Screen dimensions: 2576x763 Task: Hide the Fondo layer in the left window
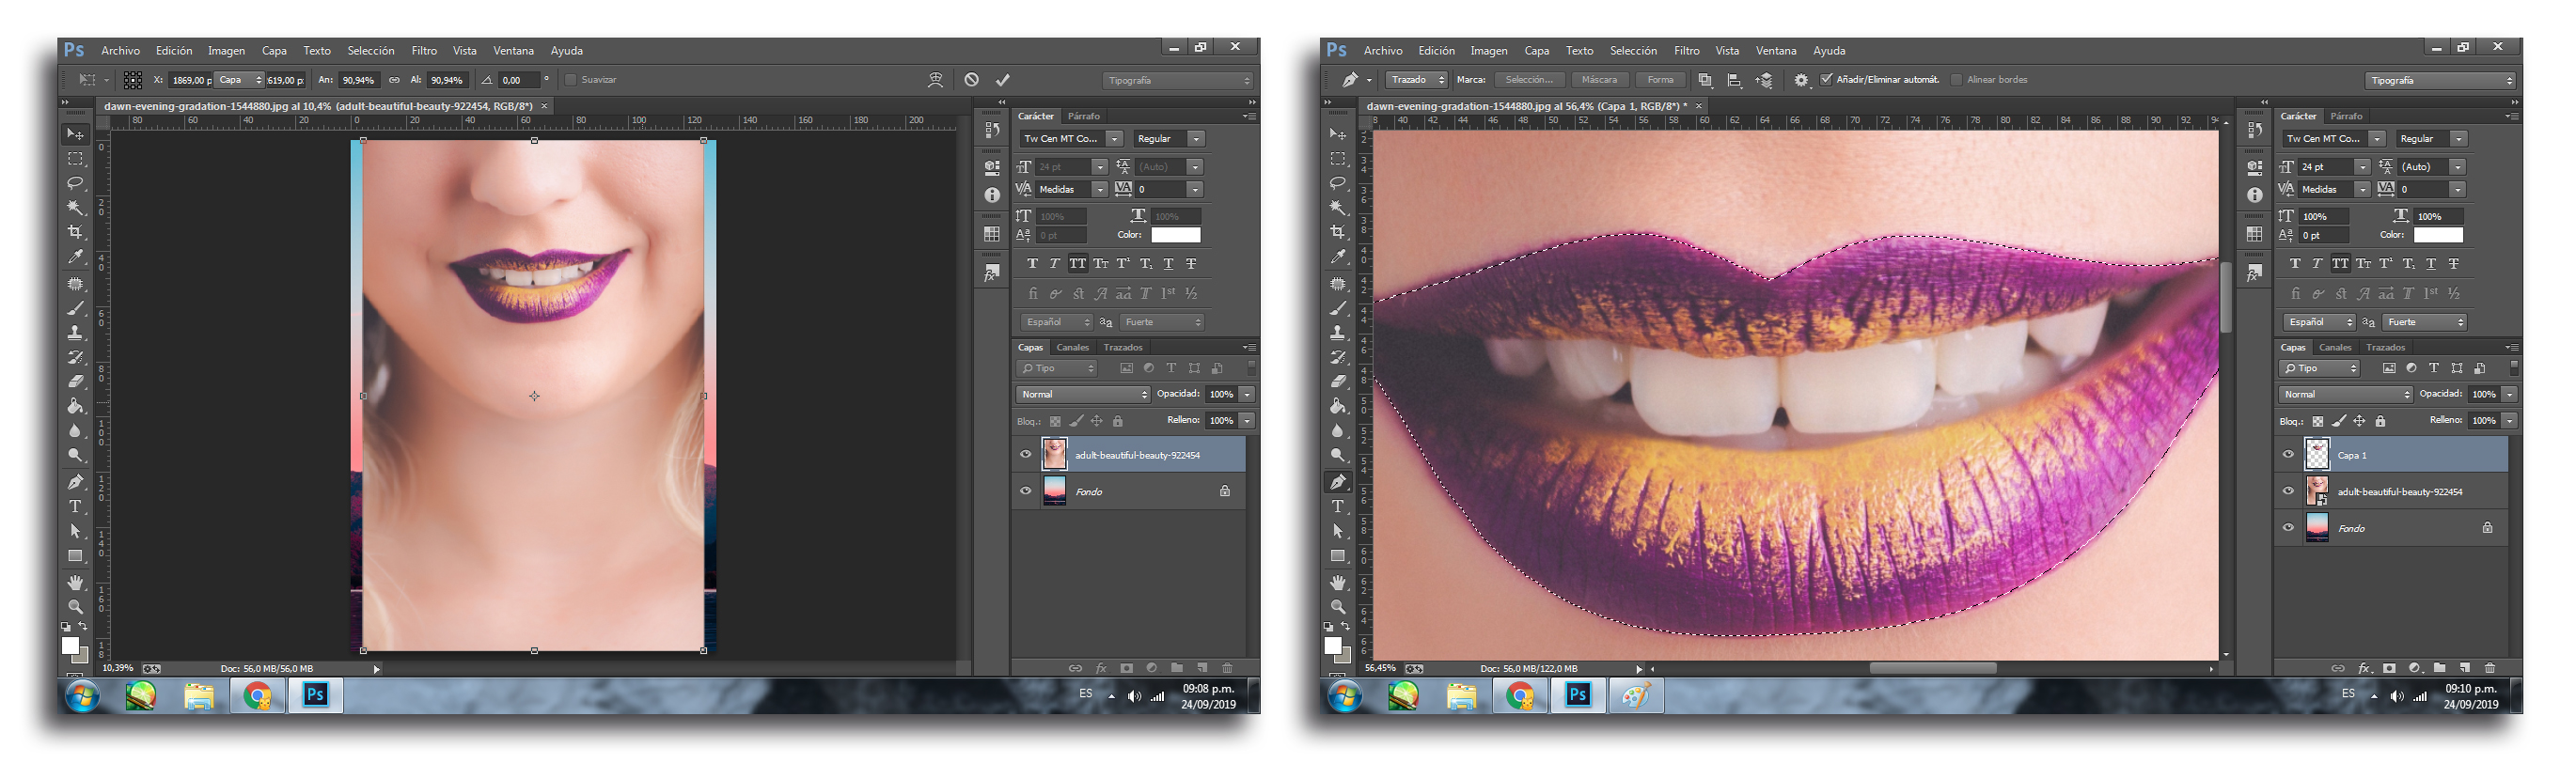pyautogui.click(x=1025, y=491)
